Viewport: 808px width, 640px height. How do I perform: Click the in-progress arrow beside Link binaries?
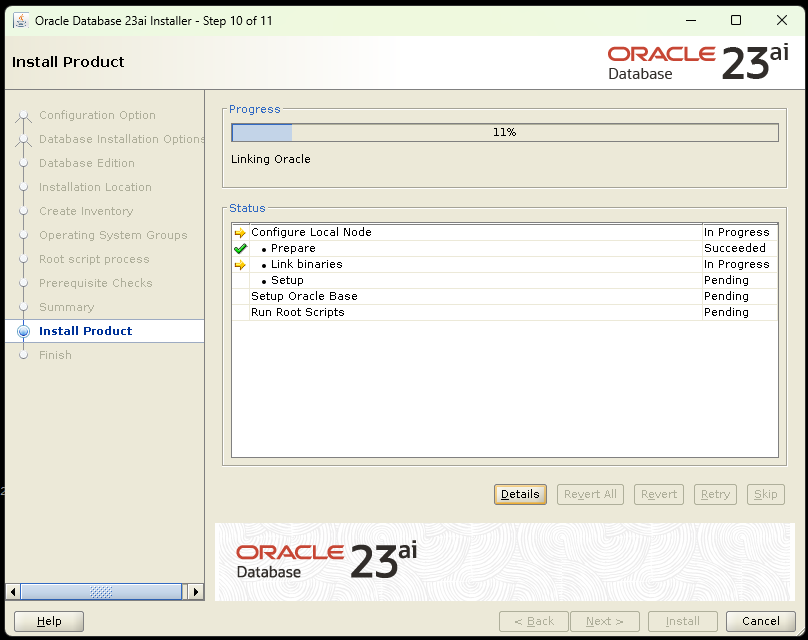point(238,264)
